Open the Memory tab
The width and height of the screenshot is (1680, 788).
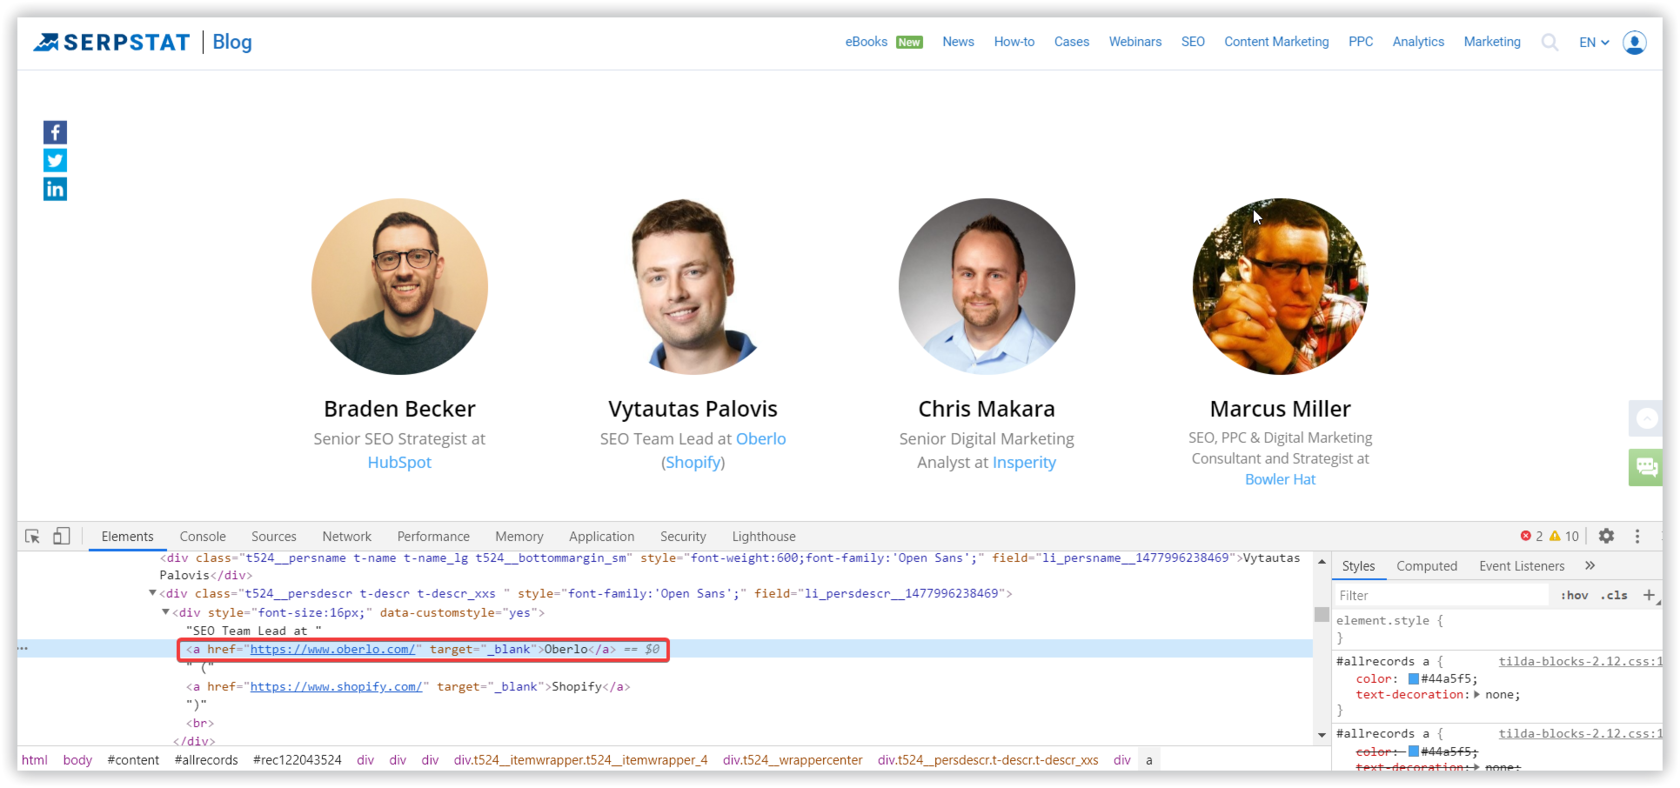point(519,536)
